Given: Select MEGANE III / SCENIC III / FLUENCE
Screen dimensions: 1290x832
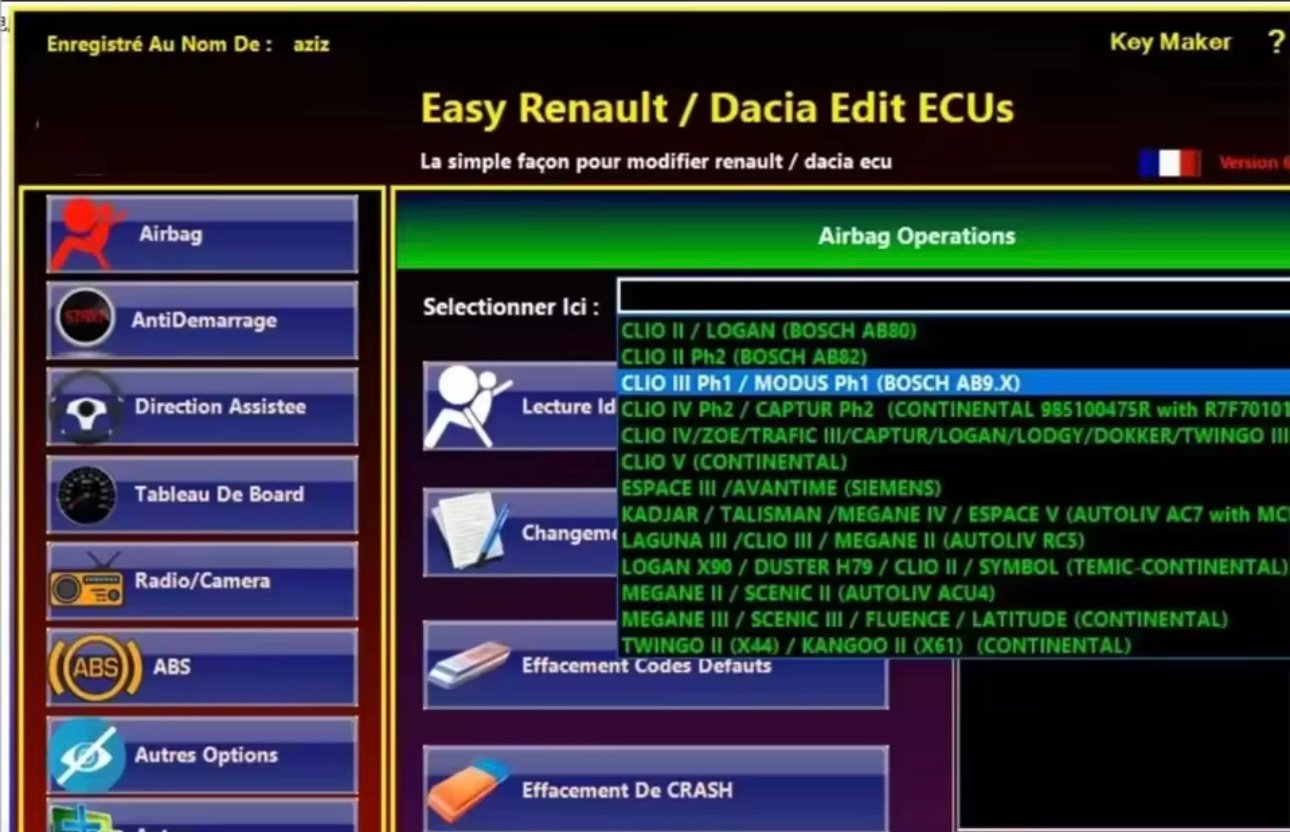Looking at the screenshot, I should (954, 619).
